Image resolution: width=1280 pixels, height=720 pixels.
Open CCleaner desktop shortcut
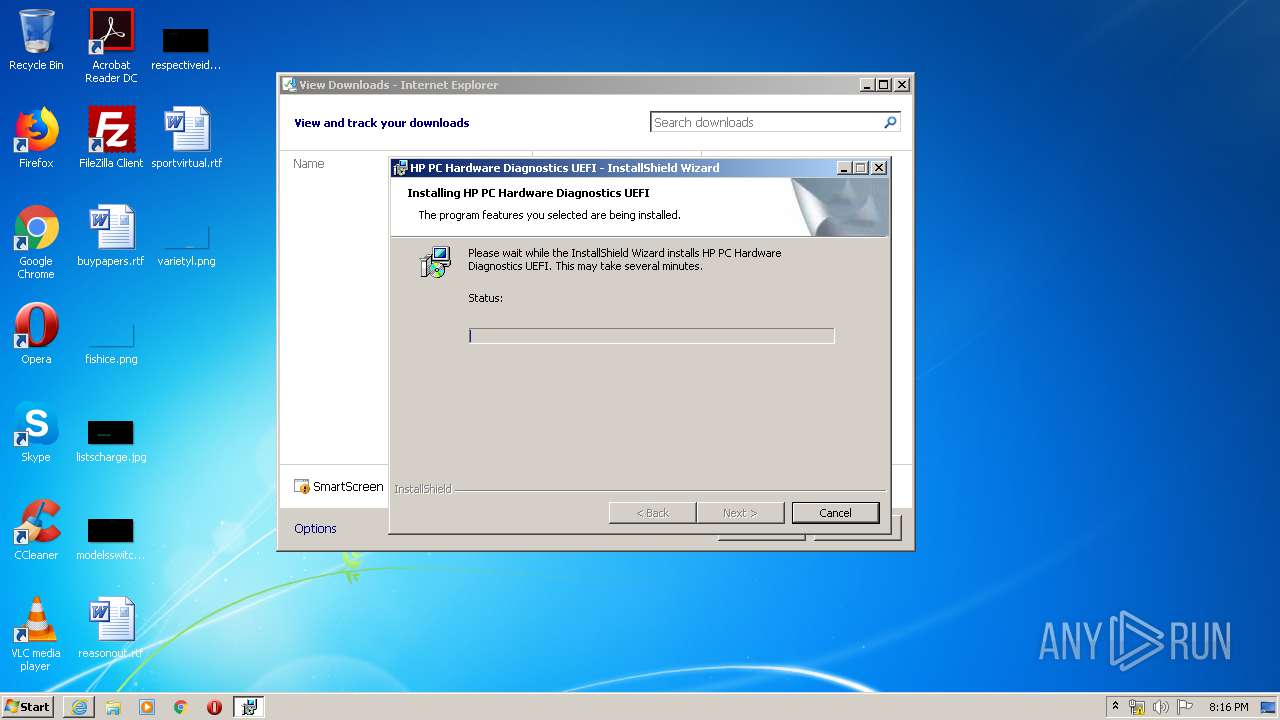(x=36, y=530)
